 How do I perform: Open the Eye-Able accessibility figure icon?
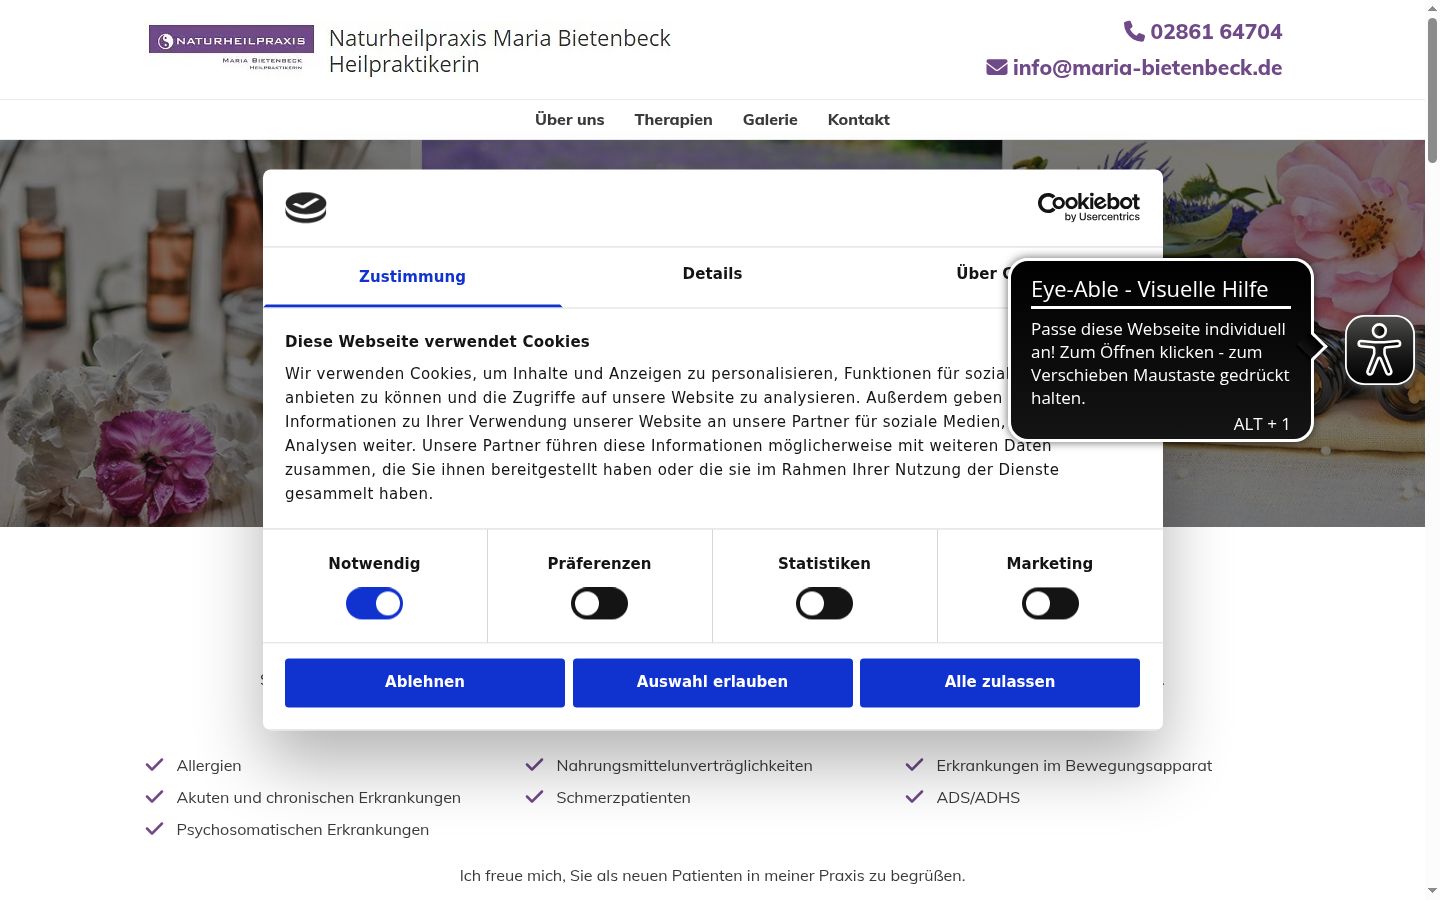coord(1379,350)
